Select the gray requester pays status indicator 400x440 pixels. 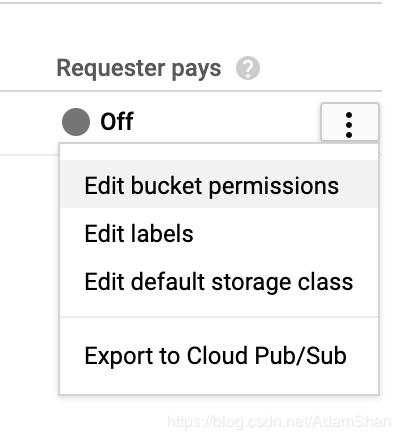click(x=76, y=122)
